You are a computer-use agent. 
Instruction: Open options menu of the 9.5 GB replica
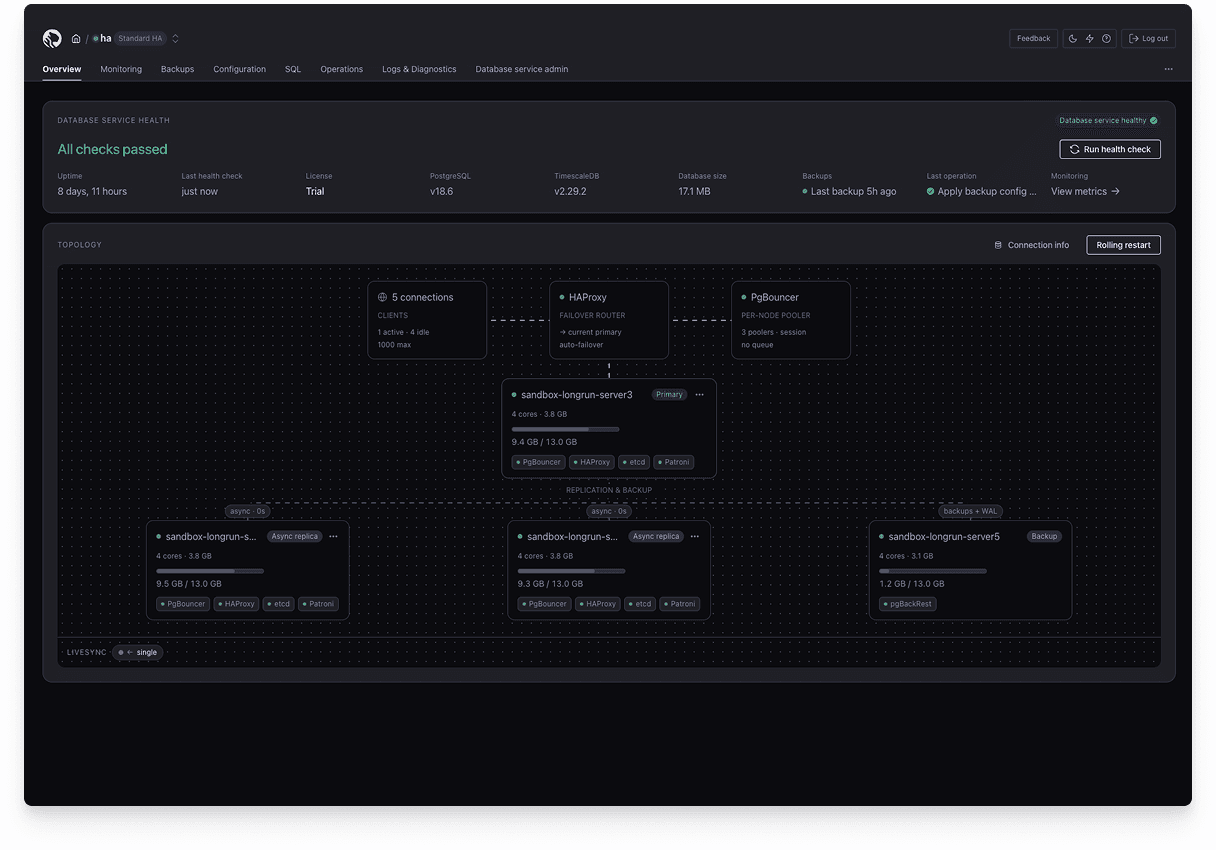coord(333,536)
